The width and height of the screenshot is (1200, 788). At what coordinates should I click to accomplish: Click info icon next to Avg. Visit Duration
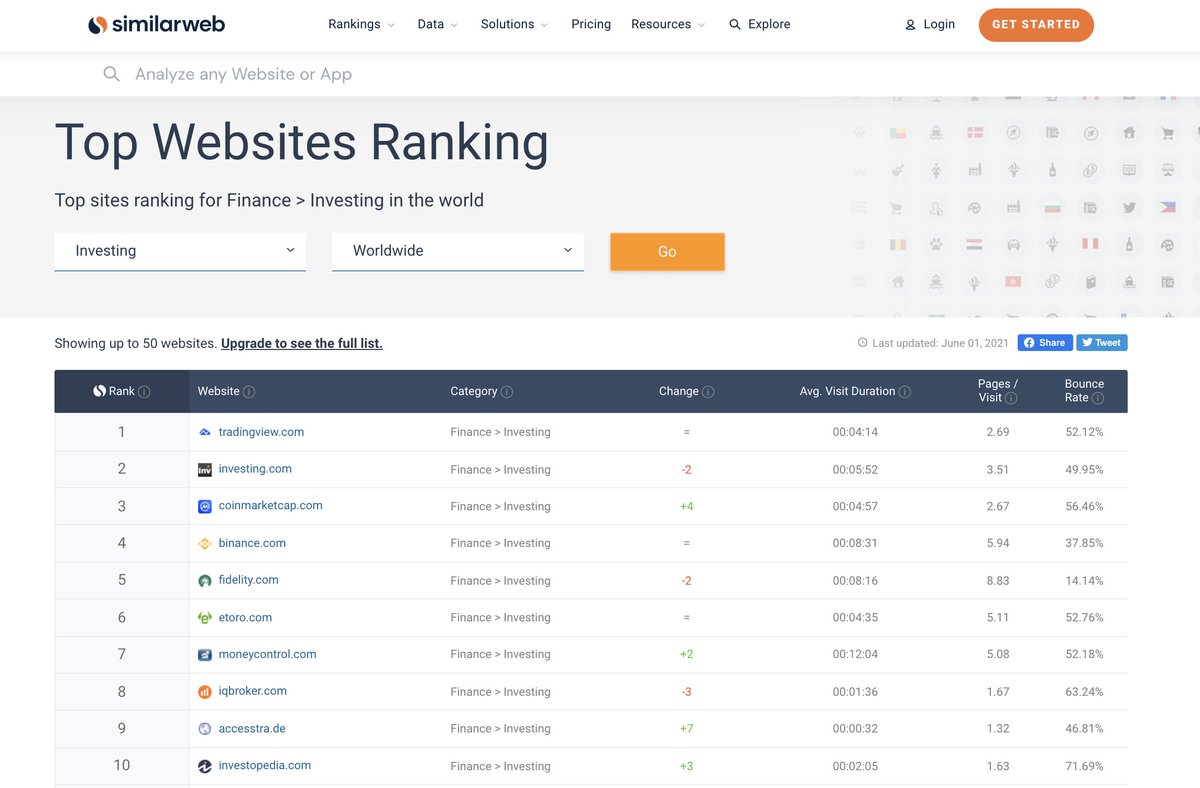[905, 392]
